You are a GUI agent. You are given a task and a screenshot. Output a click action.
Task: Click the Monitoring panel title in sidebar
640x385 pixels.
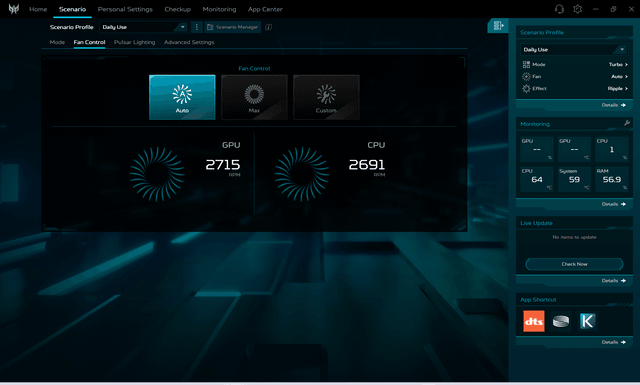pyautogui.click(x=535, y=124)
